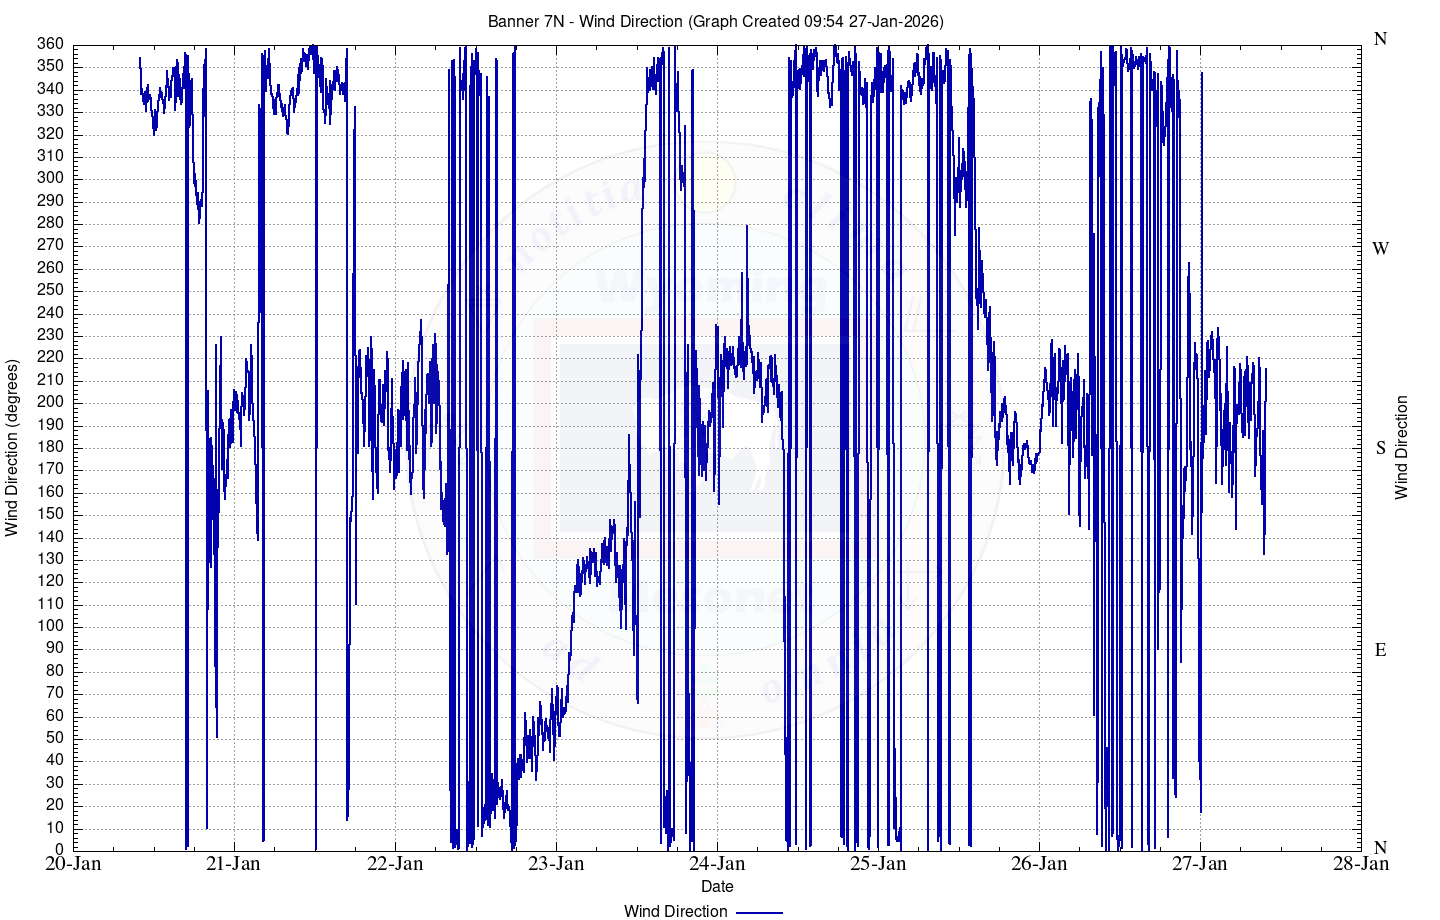Click the yellow sun in the watermark logo
This screenshot has width=1440, height=920.
711,181
